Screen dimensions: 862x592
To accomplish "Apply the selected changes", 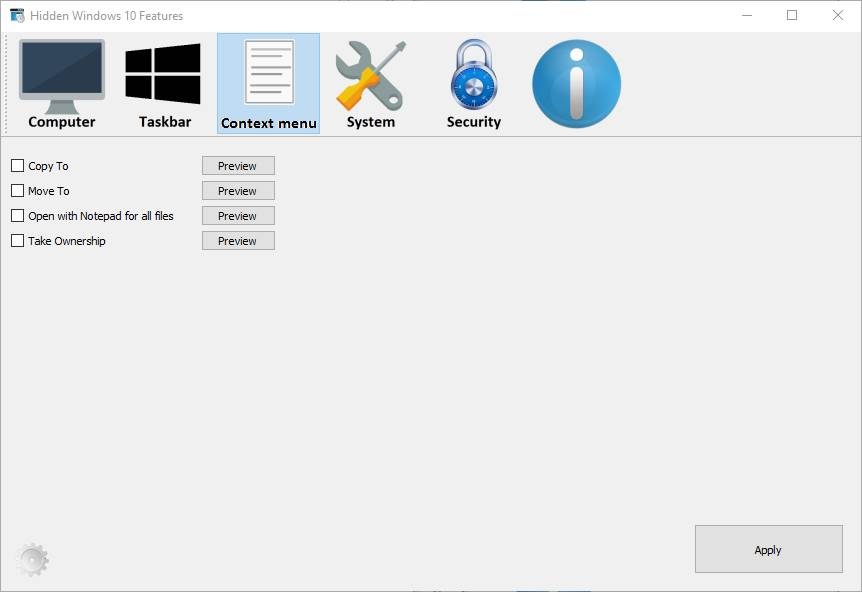I will click(x=769, y=549).
